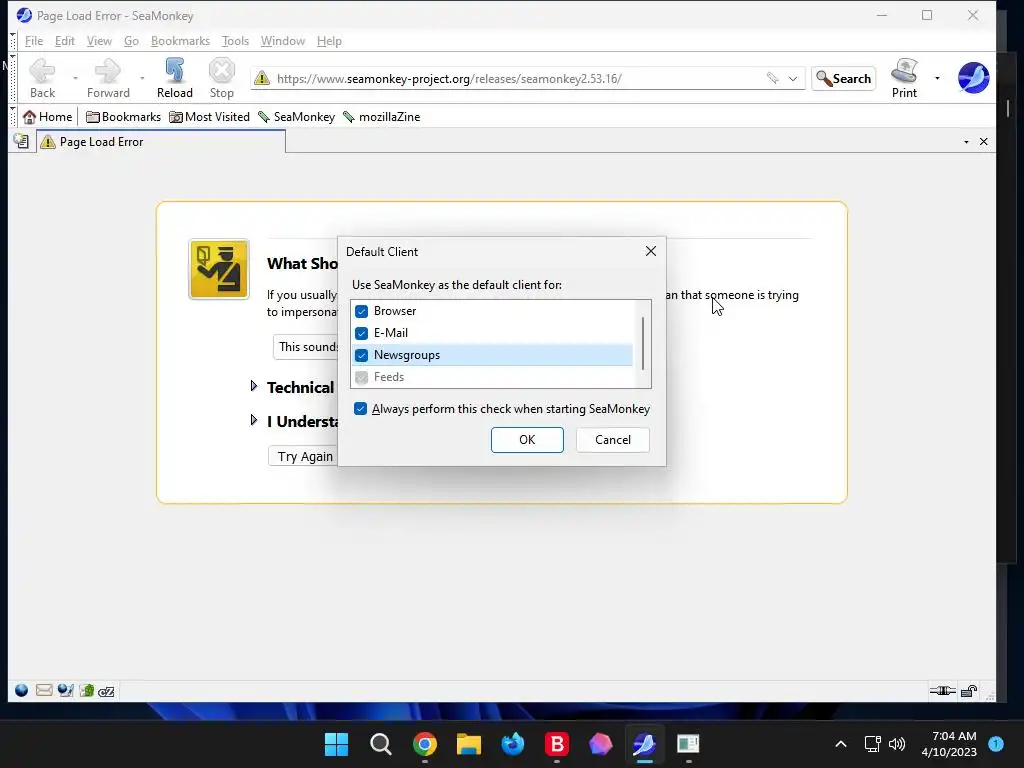The image size is (1024, 768).
Task: Toggle the Newsgroups checkbox
Action: pos(361,355)
